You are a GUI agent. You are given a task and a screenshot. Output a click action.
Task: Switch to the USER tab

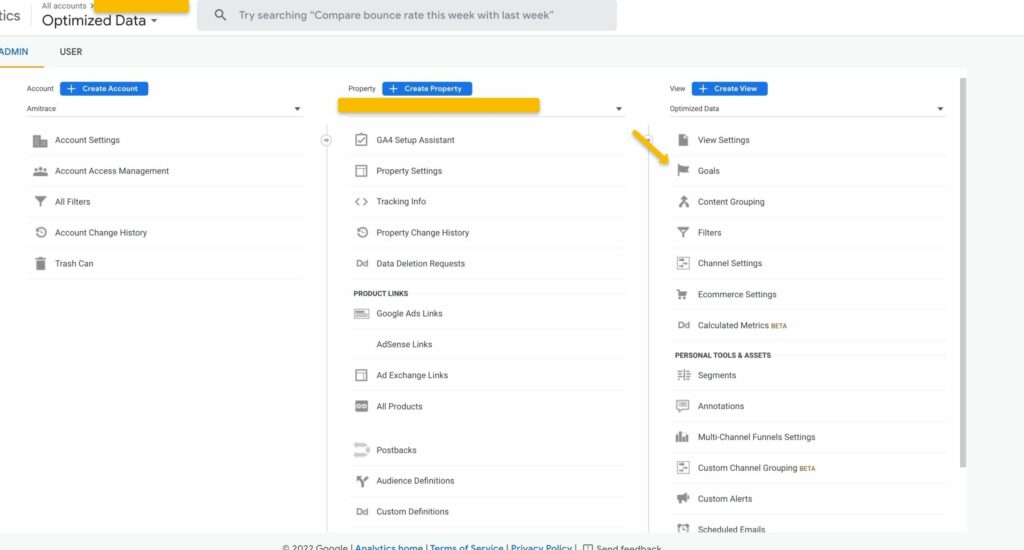click(71, 52)
